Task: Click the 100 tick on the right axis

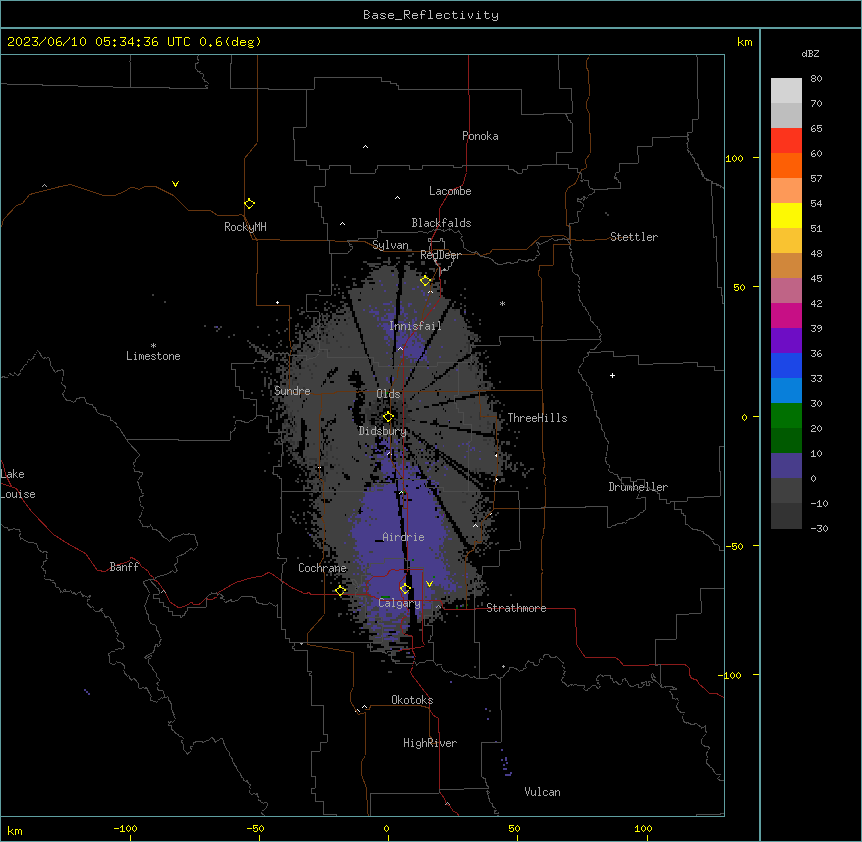Action: pyautogui.click(x=734, y=158)
